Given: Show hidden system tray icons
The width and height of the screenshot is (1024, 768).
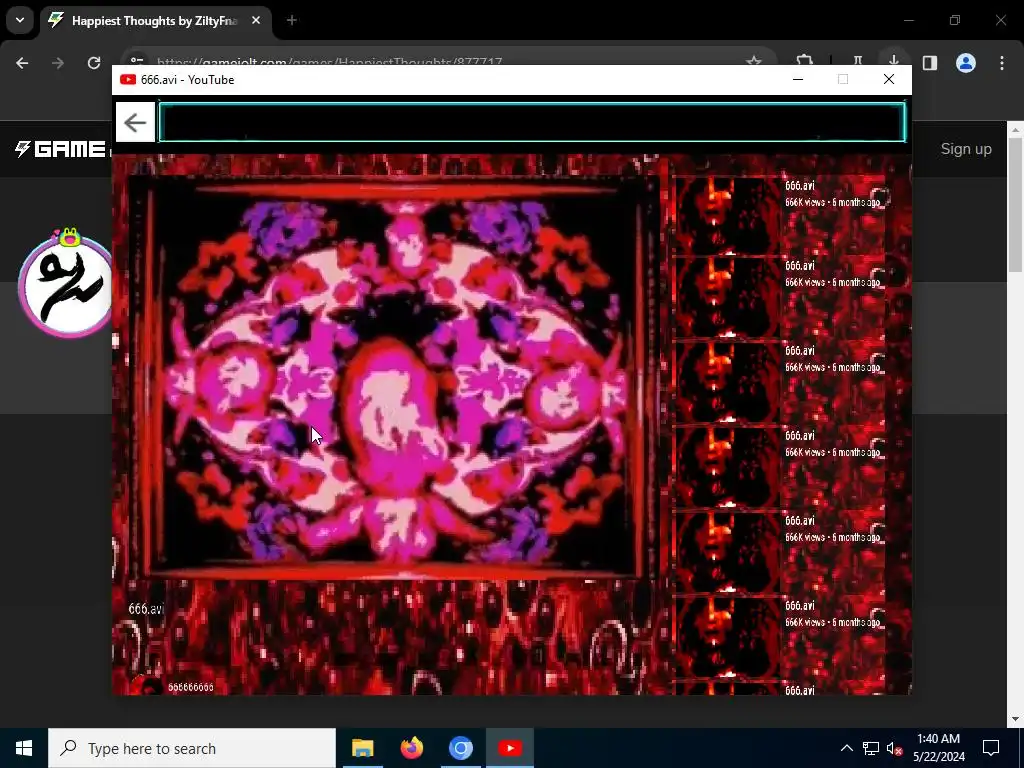Looking at the screenshot, I should click(x=846, y=748).
